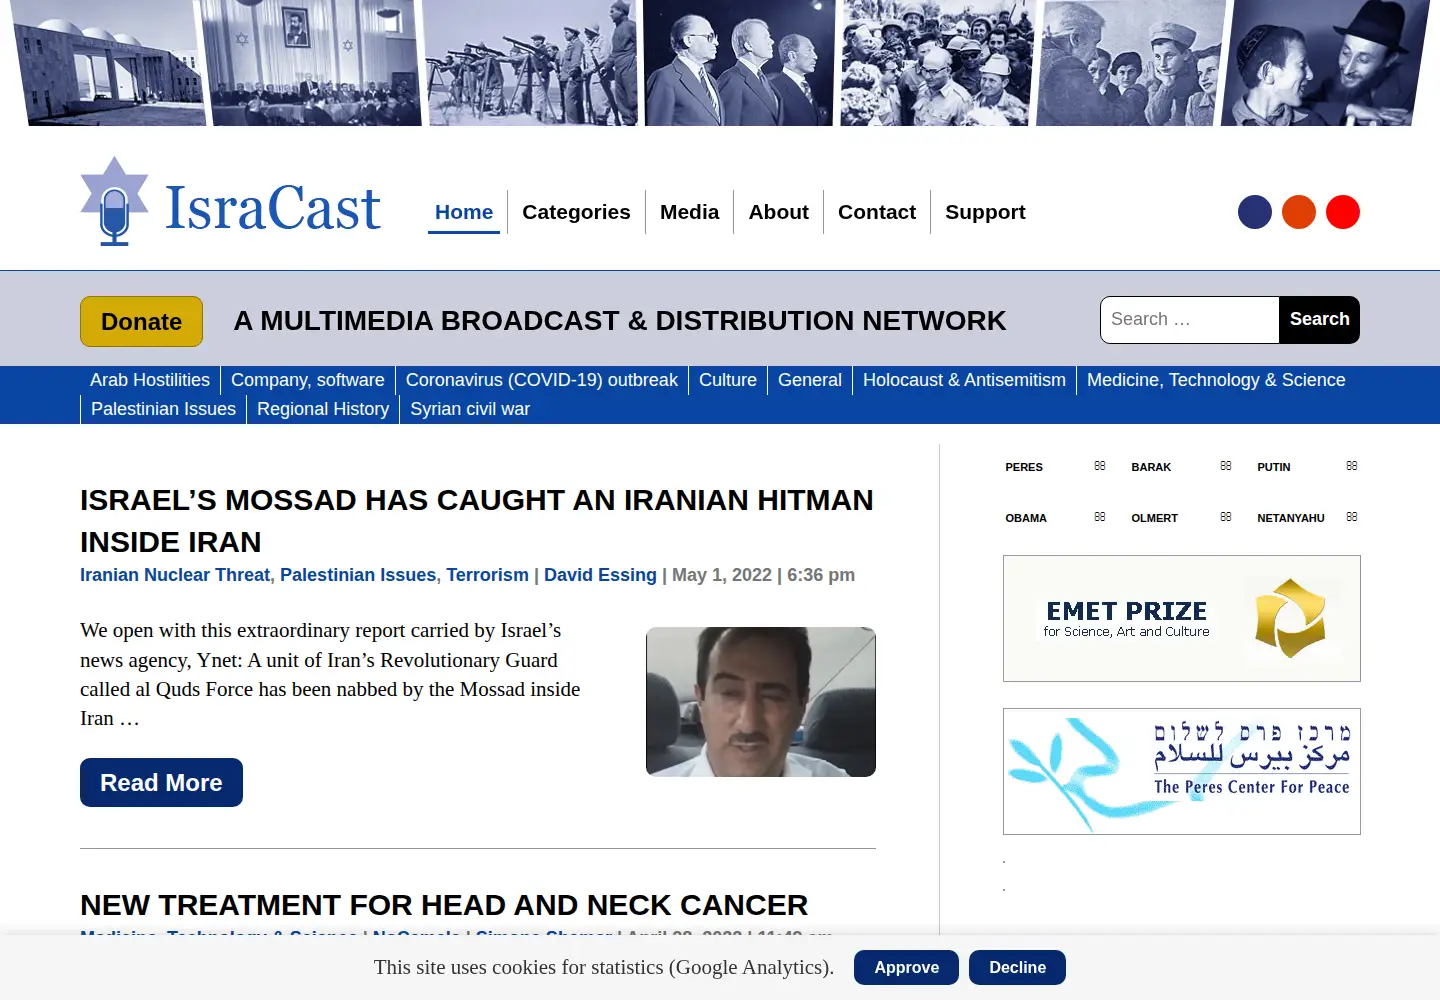Screen dimensions: 1440x1000
Task: Open the General category
Action: [810, 380]
